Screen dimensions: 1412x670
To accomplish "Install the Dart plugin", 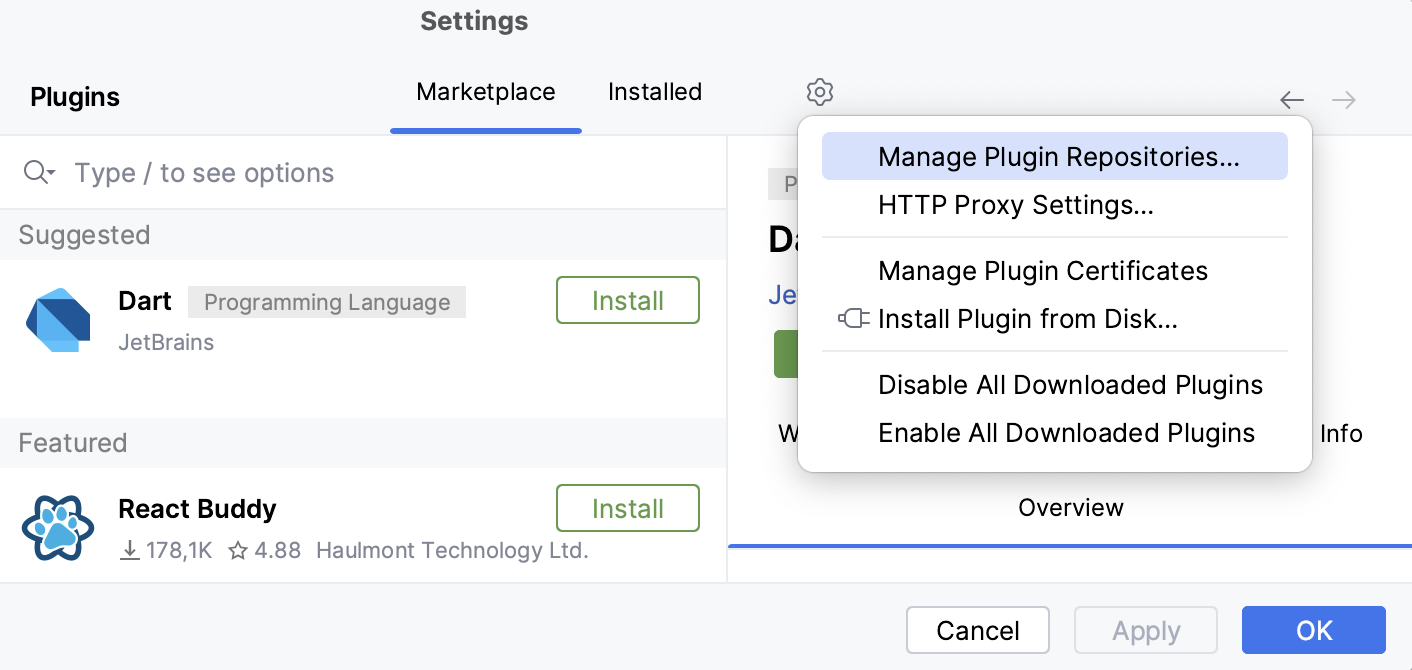I will 627,300.
